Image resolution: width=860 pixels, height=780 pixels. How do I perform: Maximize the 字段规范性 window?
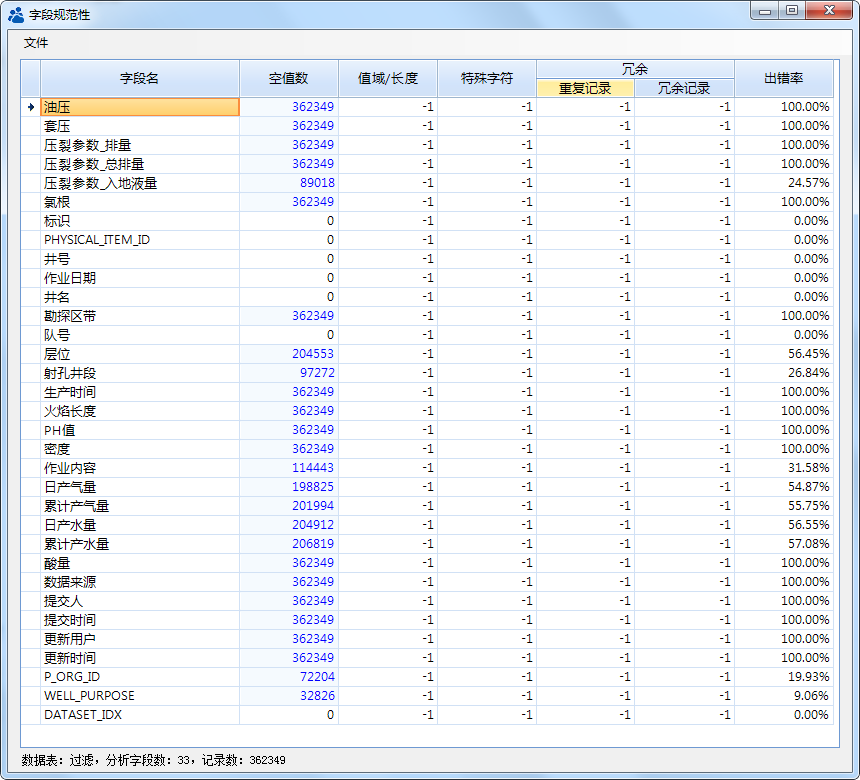[x=792, y=10]
